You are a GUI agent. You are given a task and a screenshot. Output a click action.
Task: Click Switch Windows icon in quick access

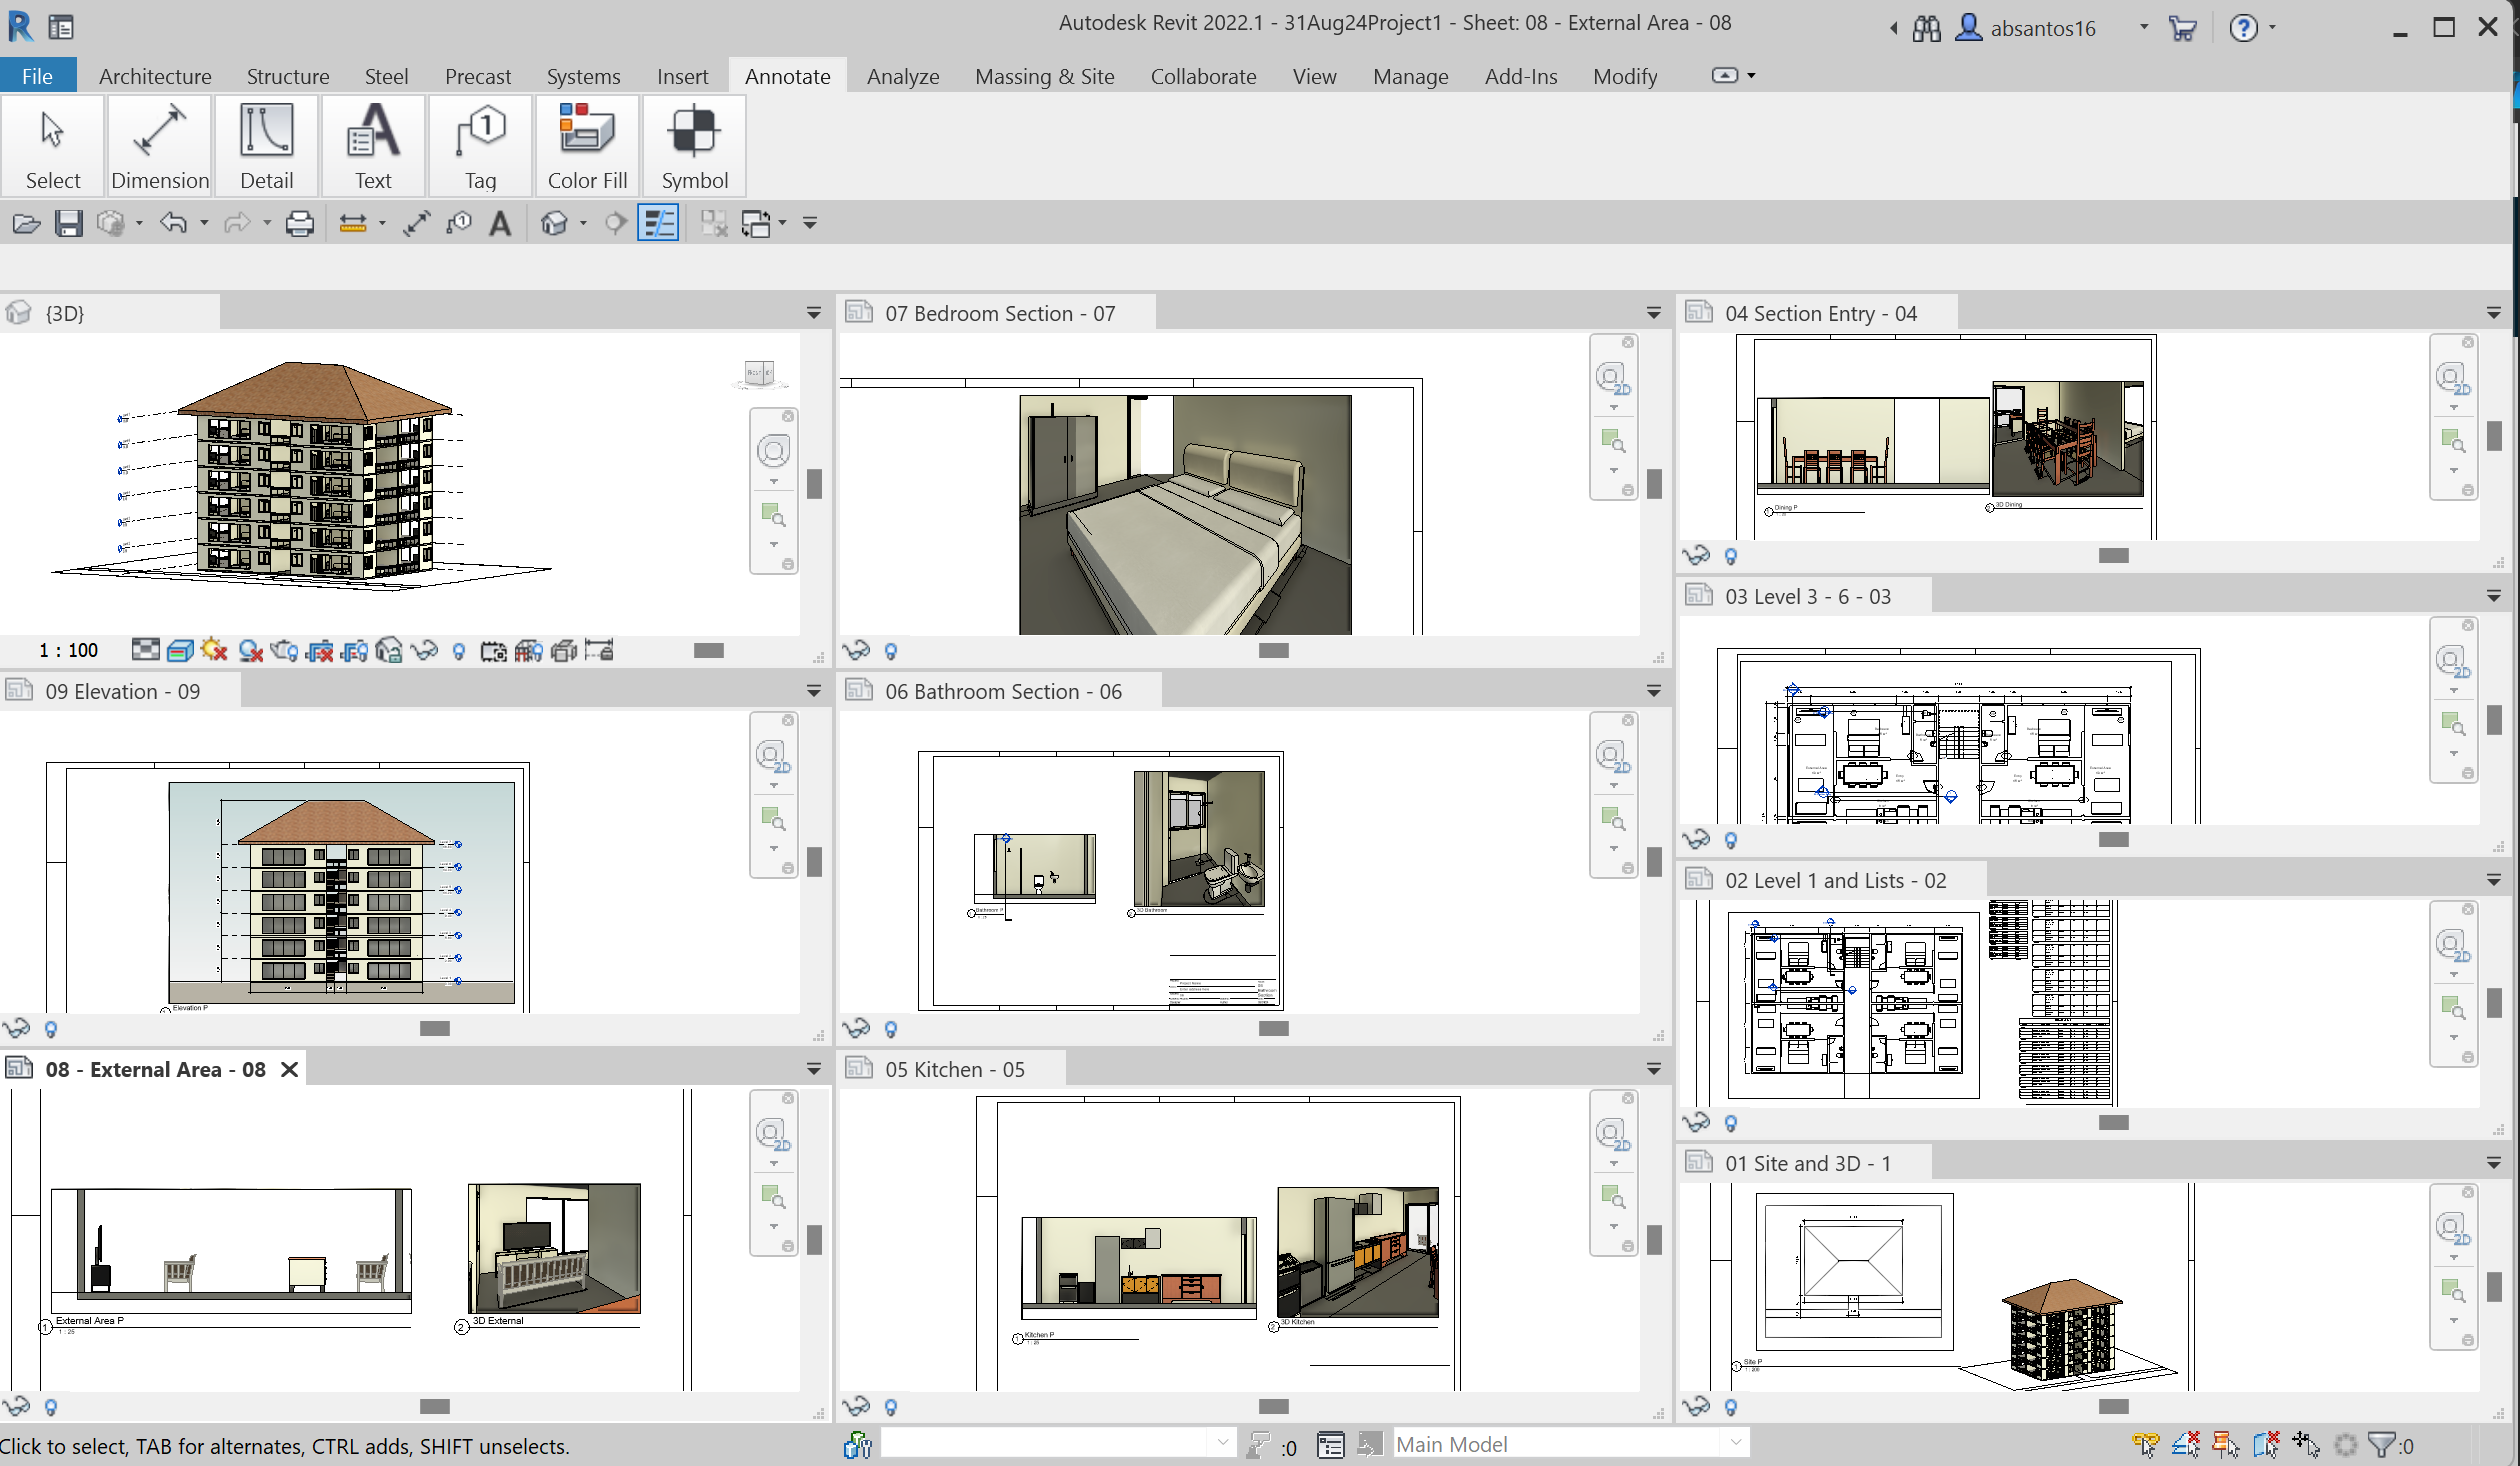tap(757, 223)
